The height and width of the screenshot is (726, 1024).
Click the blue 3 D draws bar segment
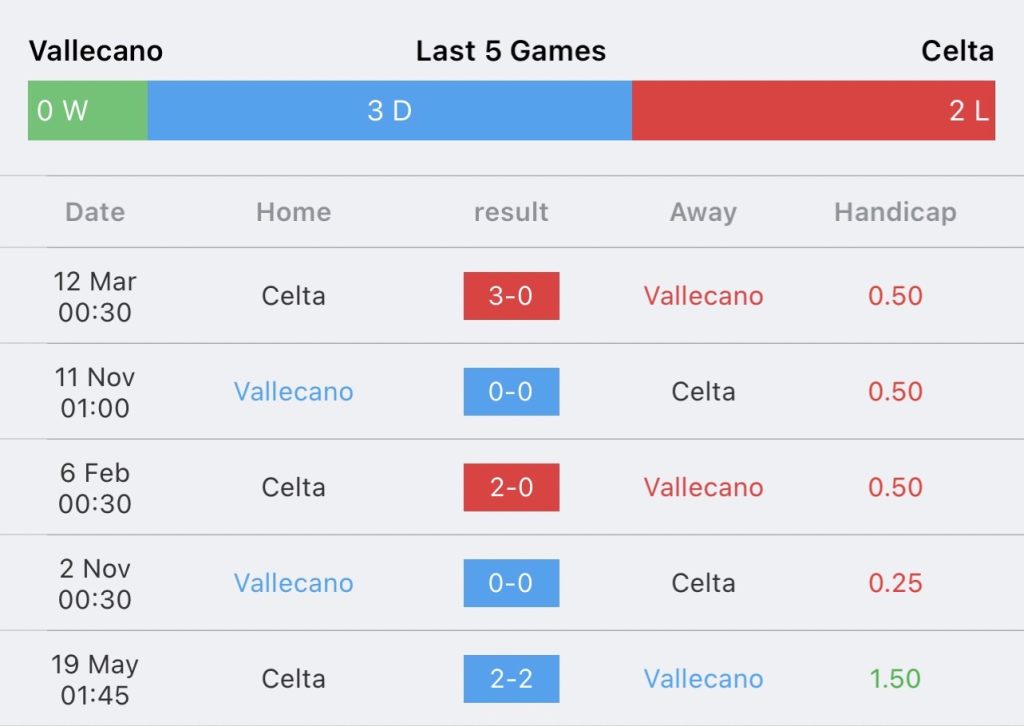coord(390,110)
